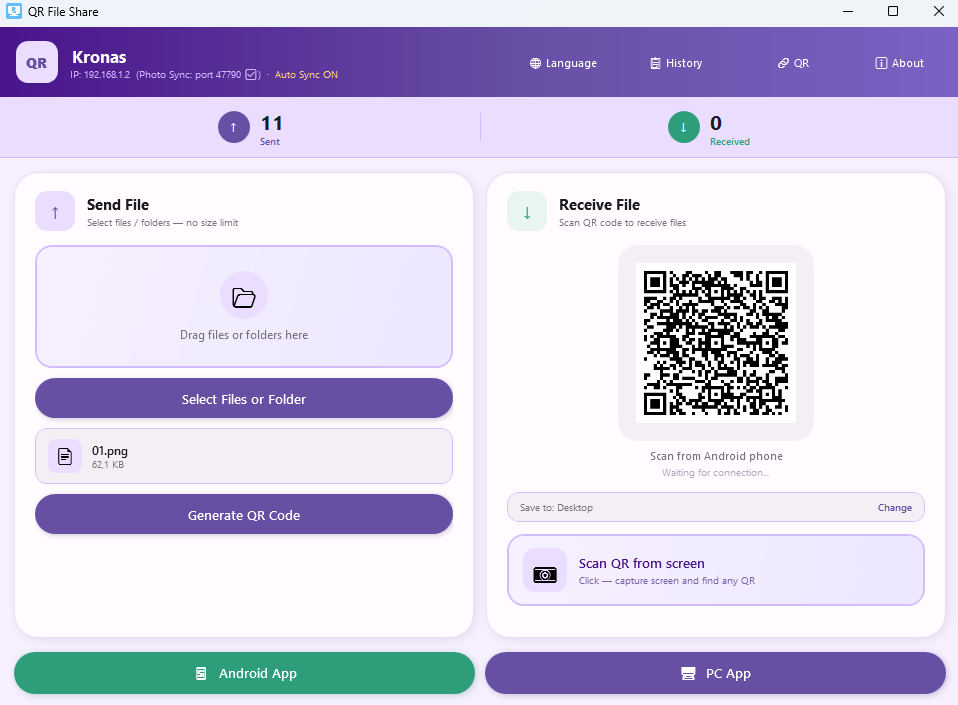Screen dimensions: 958x705
Task: Open the About menu
Action: click(x=899, y=63)
